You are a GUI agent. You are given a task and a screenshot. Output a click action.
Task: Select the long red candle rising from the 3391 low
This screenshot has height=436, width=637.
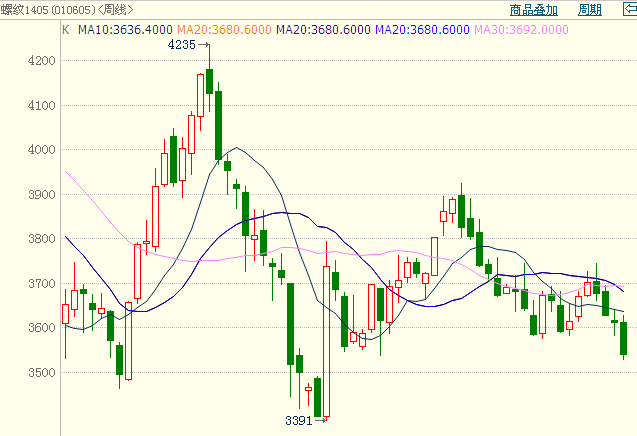coord(326,340)
